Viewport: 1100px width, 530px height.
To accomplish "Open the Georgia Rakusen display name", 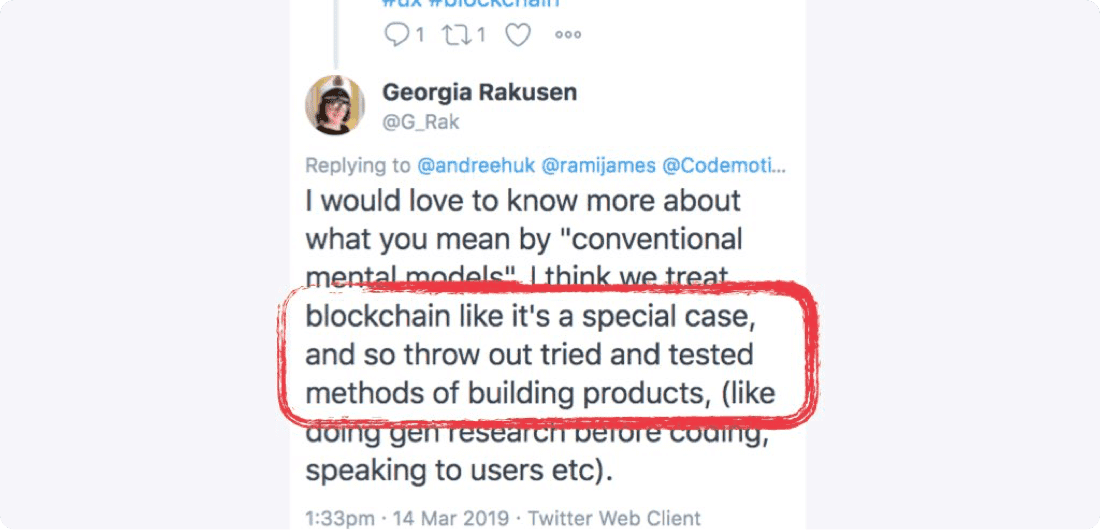I will coord(479,93).
